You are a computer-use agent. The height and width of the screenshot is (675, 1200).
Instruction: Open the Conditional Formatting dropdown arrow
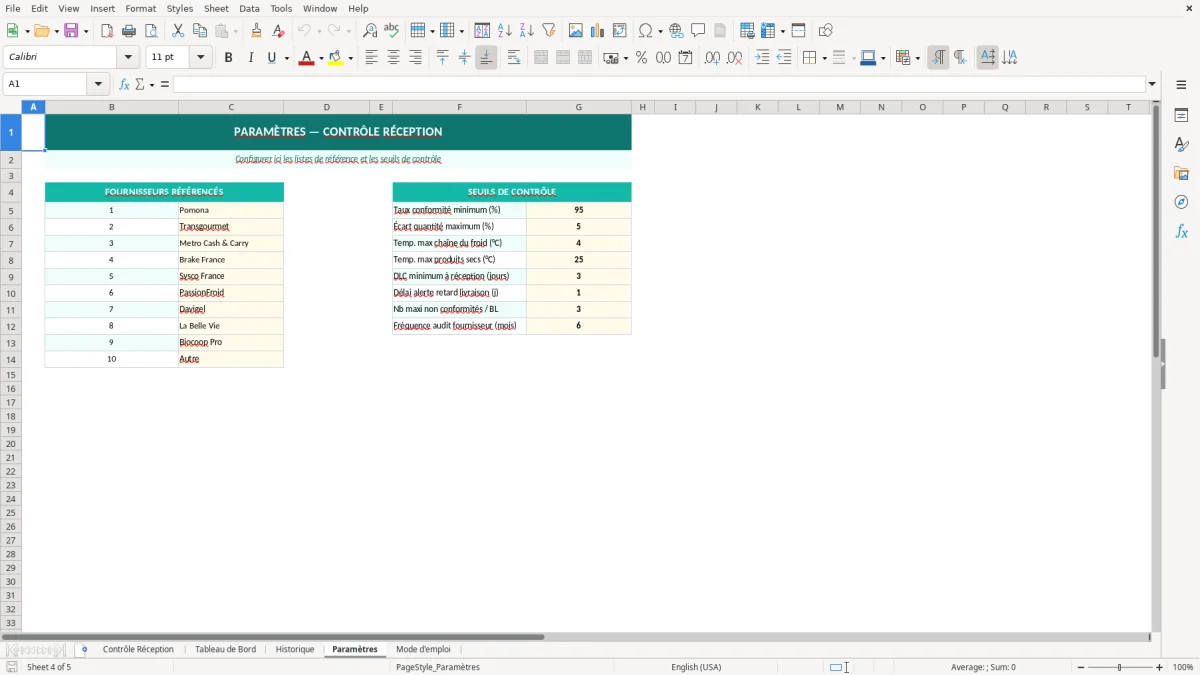(x=917, y=58)
